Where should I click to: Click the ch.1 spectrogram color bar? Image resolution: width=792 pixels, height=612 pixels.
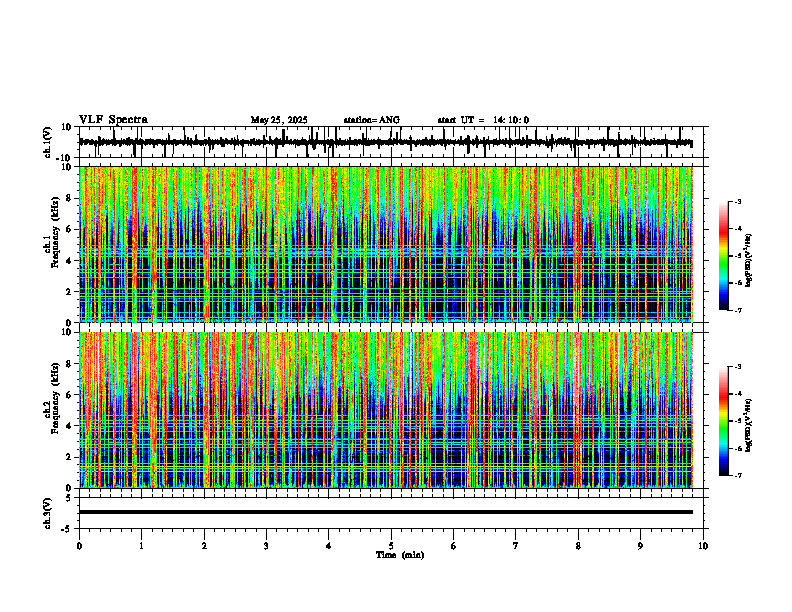pyautogui.click(x=723, y=256)
